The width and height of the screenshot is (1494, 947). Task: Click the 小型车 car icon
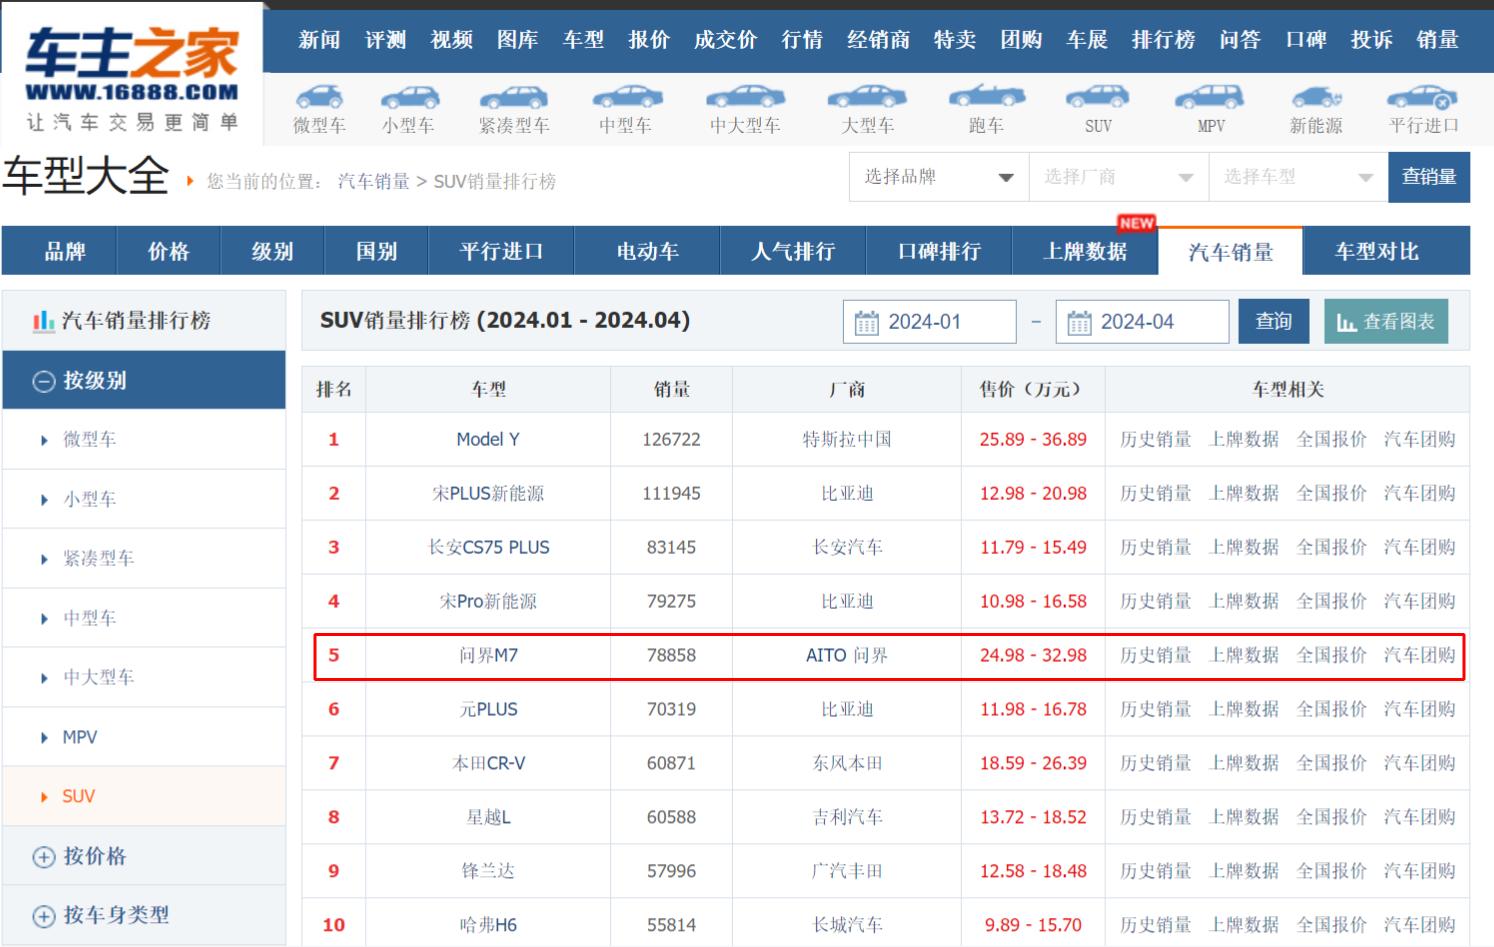click(408, 97)
